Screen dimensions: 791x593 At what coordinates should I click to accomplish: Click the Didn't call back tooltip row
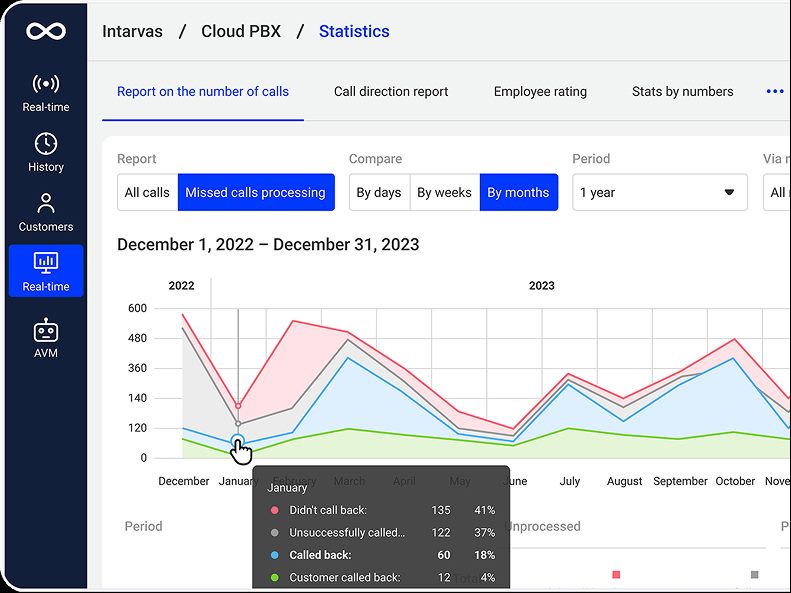pos(381,510)
